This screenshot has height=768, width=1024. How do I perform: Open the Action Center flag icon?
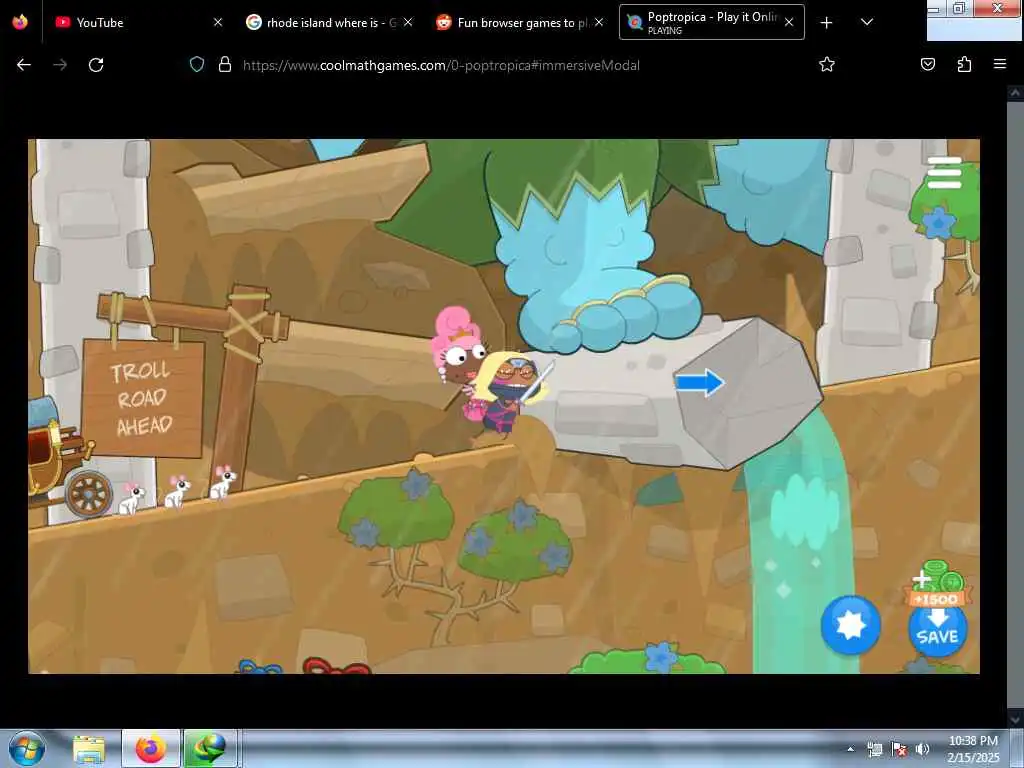click(x=899, y=750)
